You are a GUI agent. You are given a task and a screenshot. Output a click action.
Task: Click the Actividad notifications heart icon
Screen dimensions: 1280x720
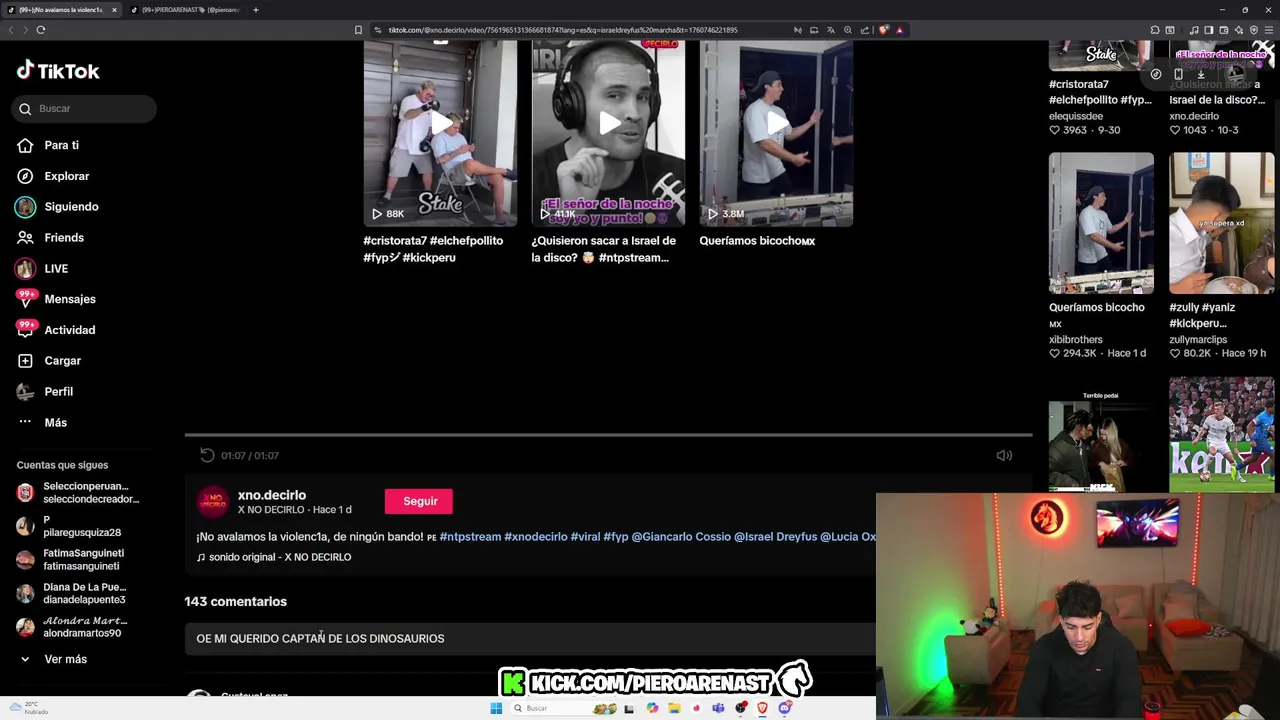(26, 329)
